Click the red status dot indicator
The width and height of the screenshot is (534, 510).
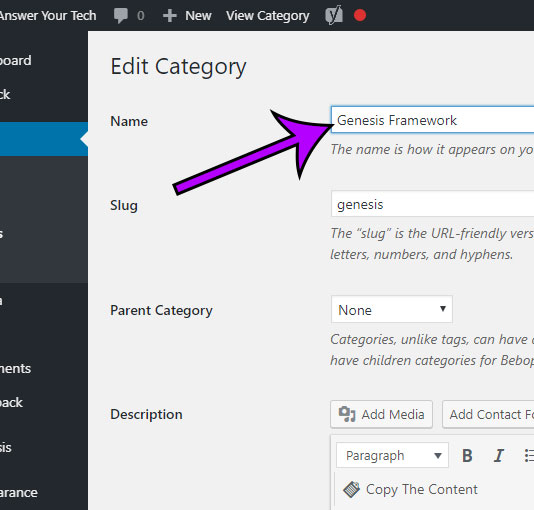(x=360, y=15)
